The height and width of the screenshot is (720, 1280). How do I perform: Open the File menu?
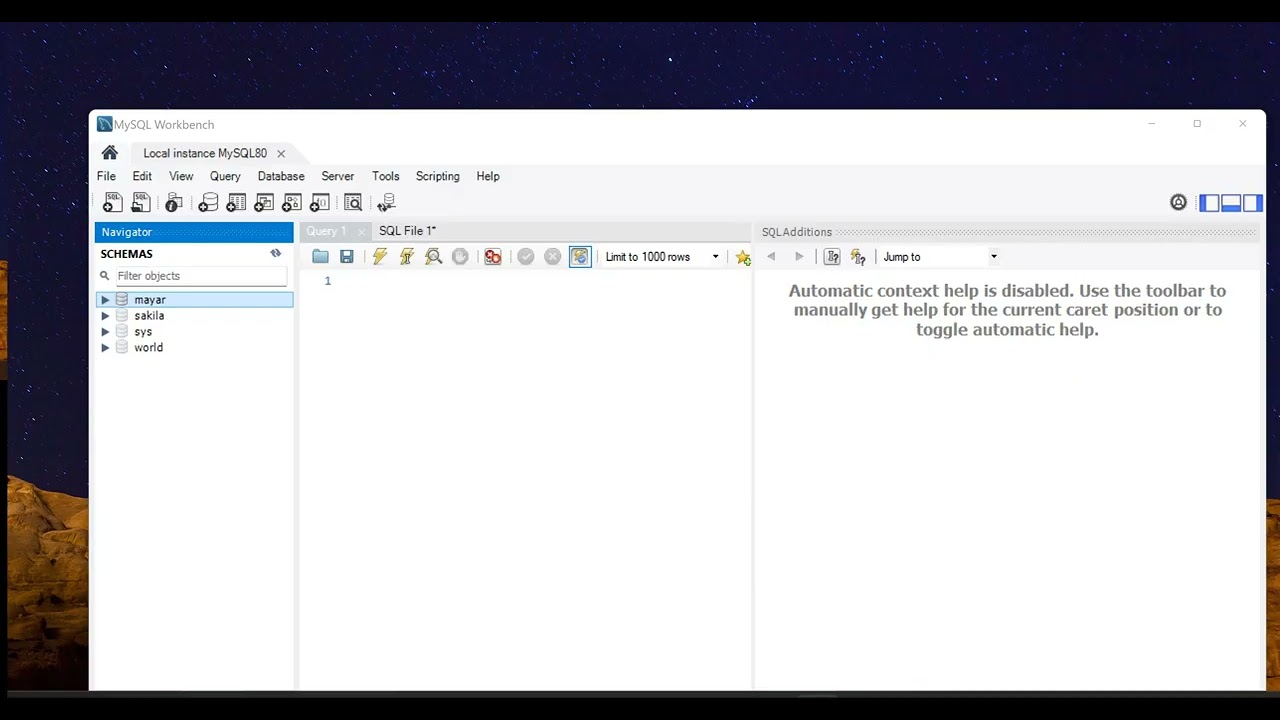[x=106, y=176]
